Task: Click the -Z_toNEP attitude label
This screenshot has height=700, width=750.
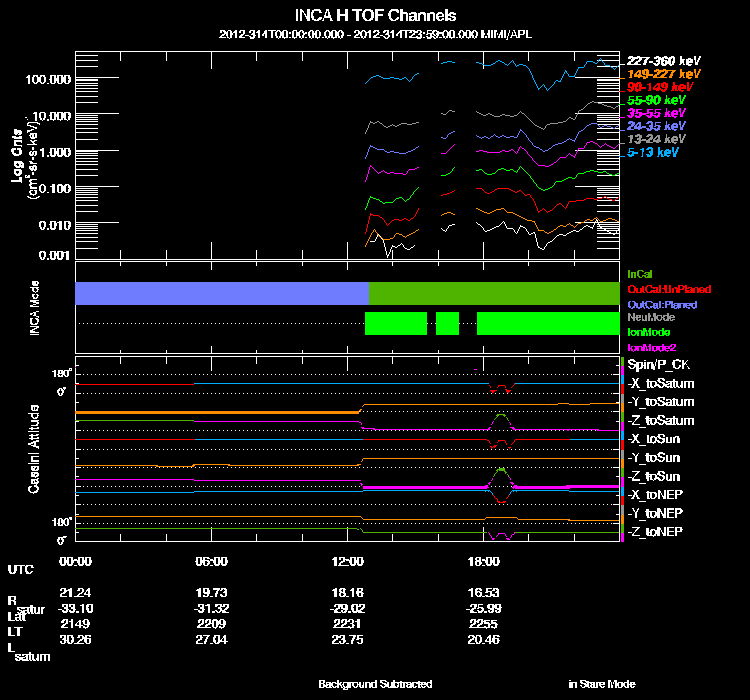Action: (655, 532)
